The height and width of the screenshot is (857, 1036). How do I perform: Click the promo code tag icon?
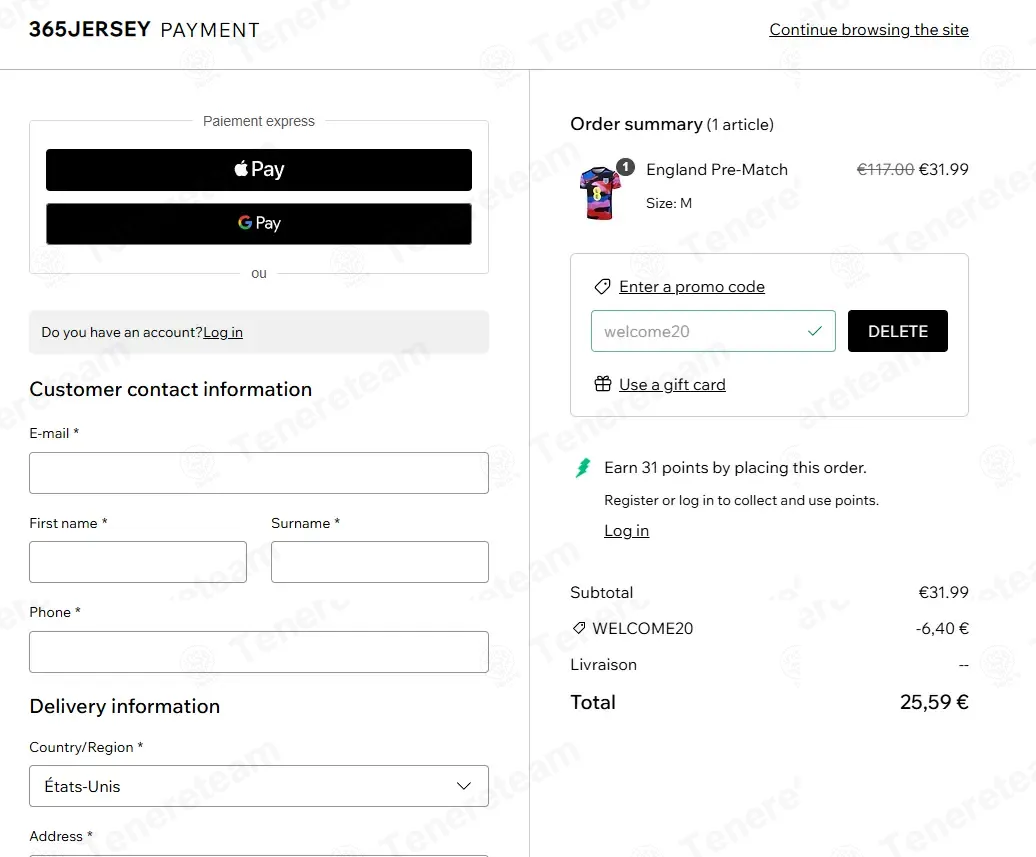coord(602,287)
